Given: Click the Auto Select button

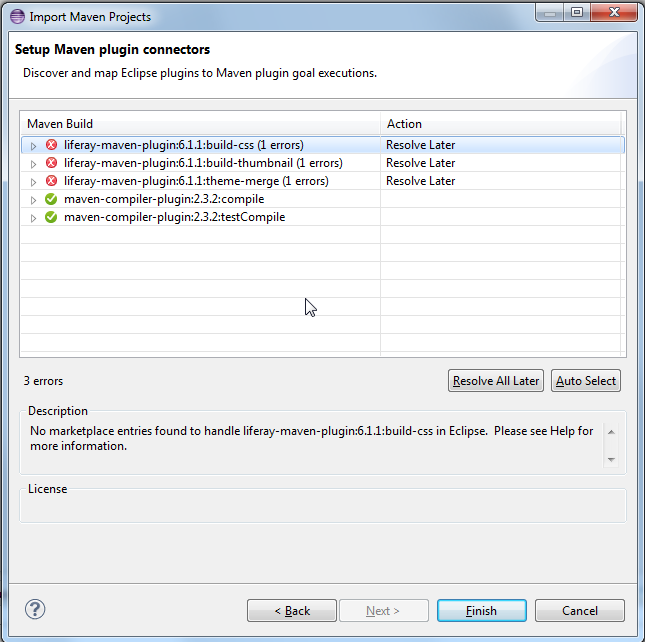Looking at the screenshot, I should point(586,380).
